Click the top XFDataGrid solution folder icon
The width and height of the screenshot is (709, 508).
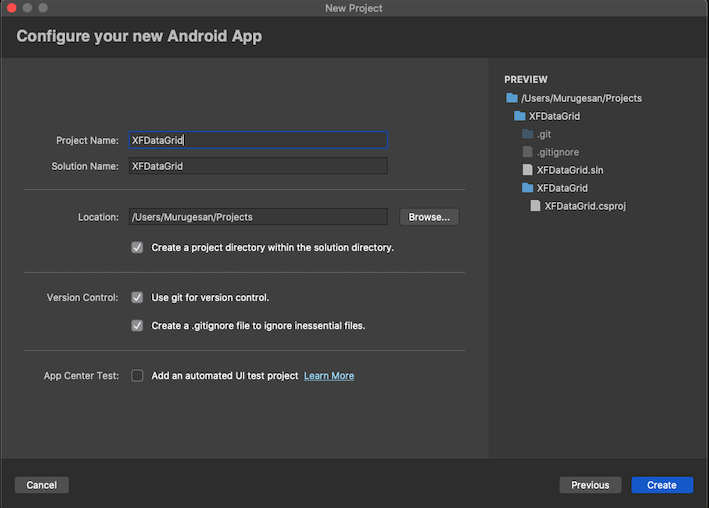tap(520, 116)
